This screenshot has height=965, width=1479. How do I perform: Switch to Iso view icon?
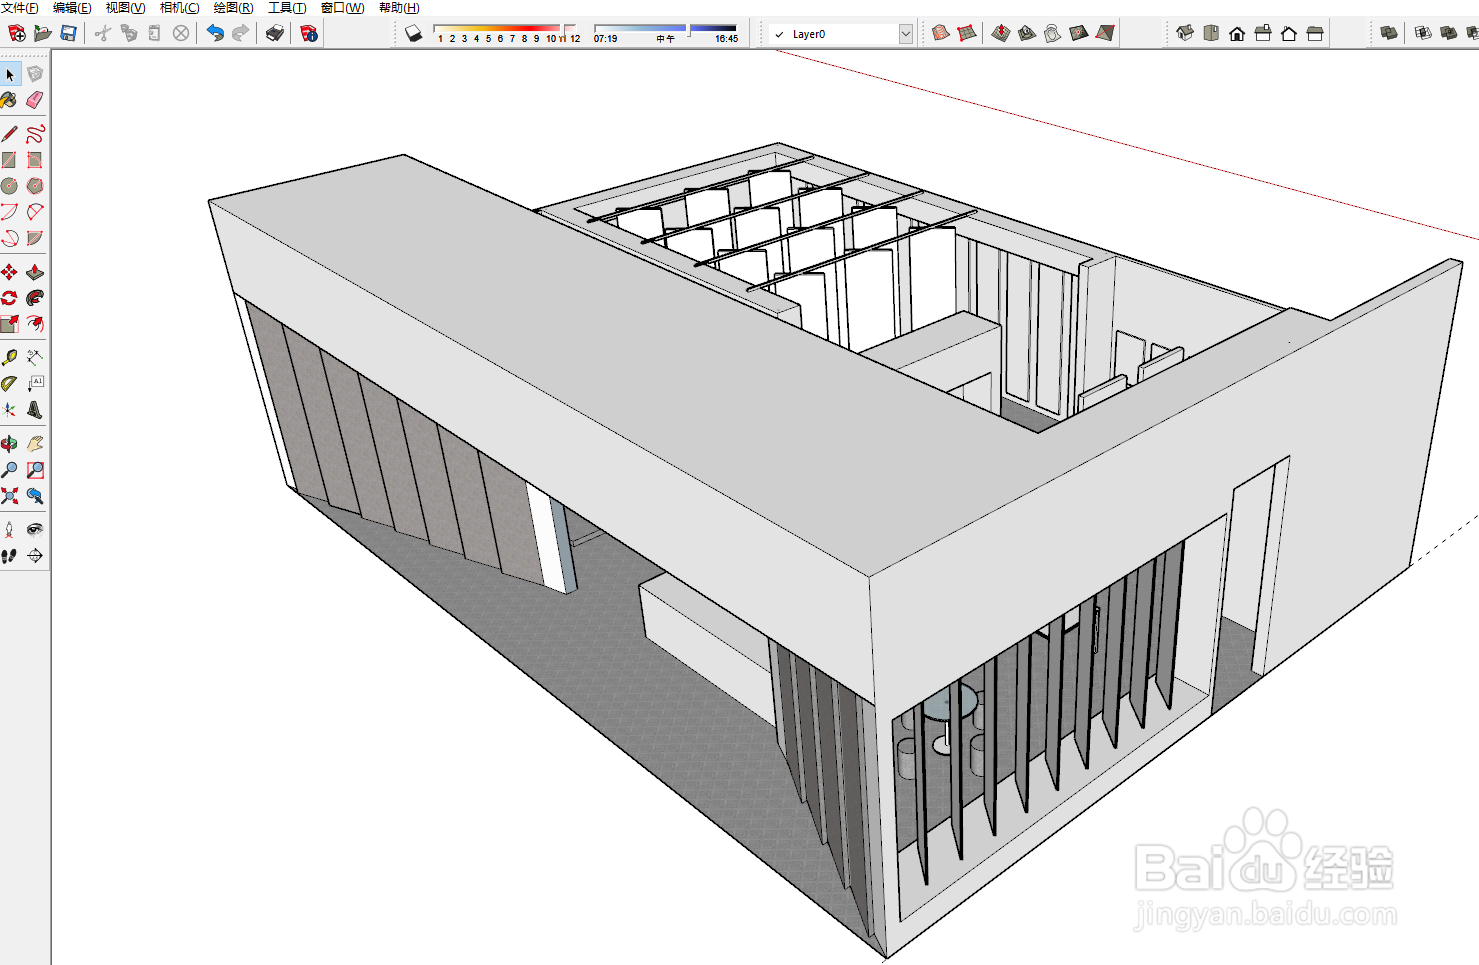(x=1185, y=33)
